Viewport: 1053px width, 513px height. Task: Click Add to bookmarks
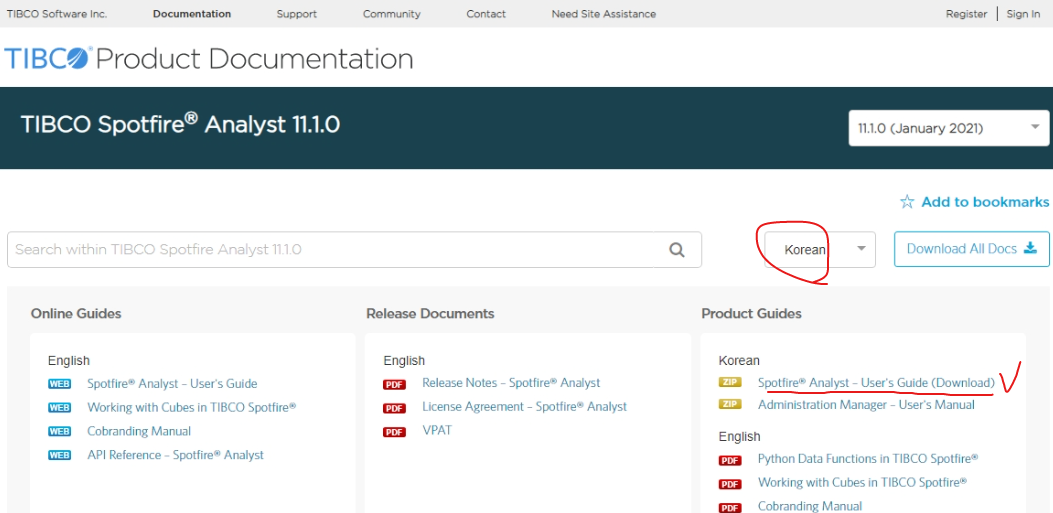985,202
